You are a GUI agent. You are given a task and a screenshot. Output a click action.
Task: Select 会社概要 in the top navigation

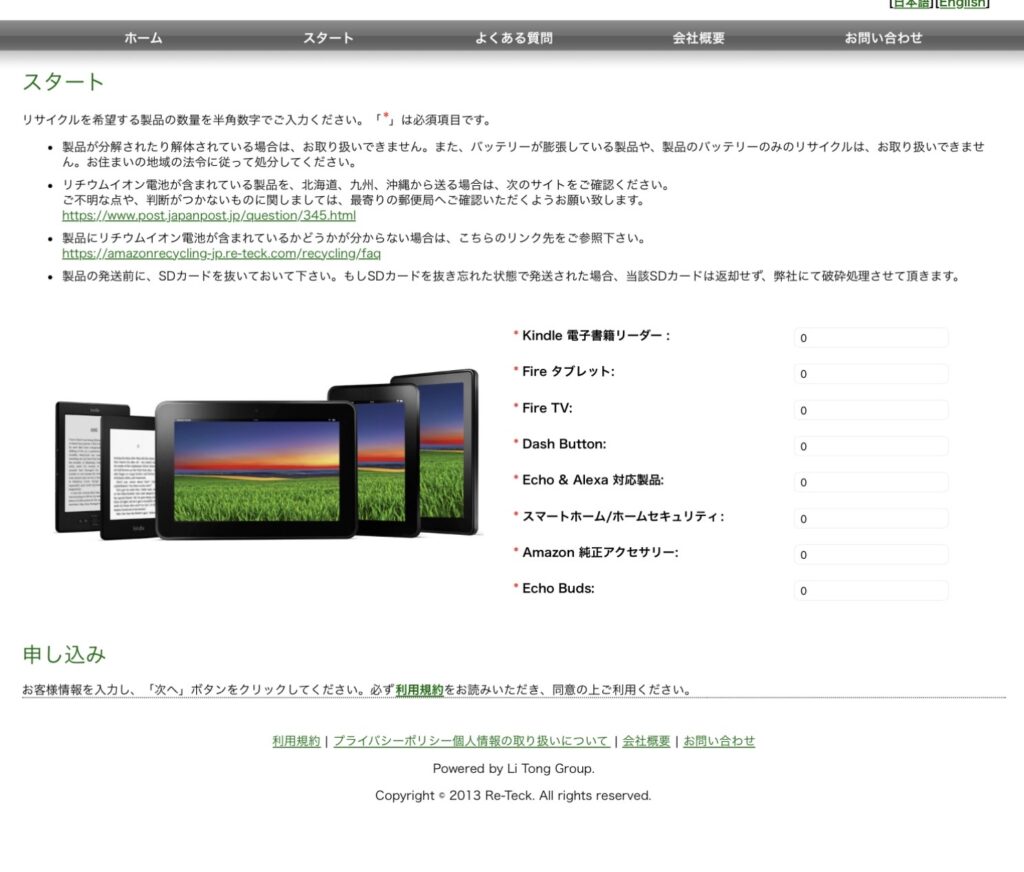pos(698,38)
